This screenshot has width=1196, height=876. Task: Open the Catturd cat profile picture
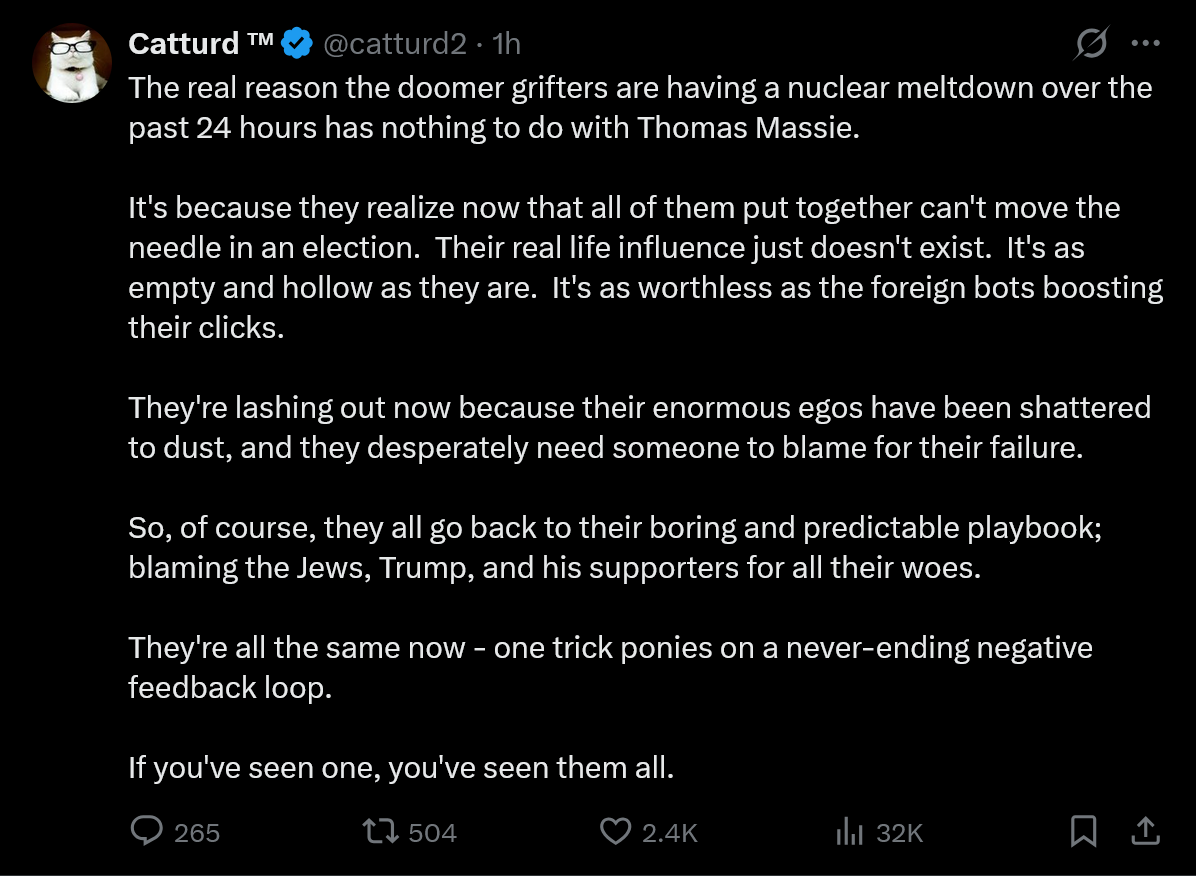pyautogui.click(x=72, y=63)
